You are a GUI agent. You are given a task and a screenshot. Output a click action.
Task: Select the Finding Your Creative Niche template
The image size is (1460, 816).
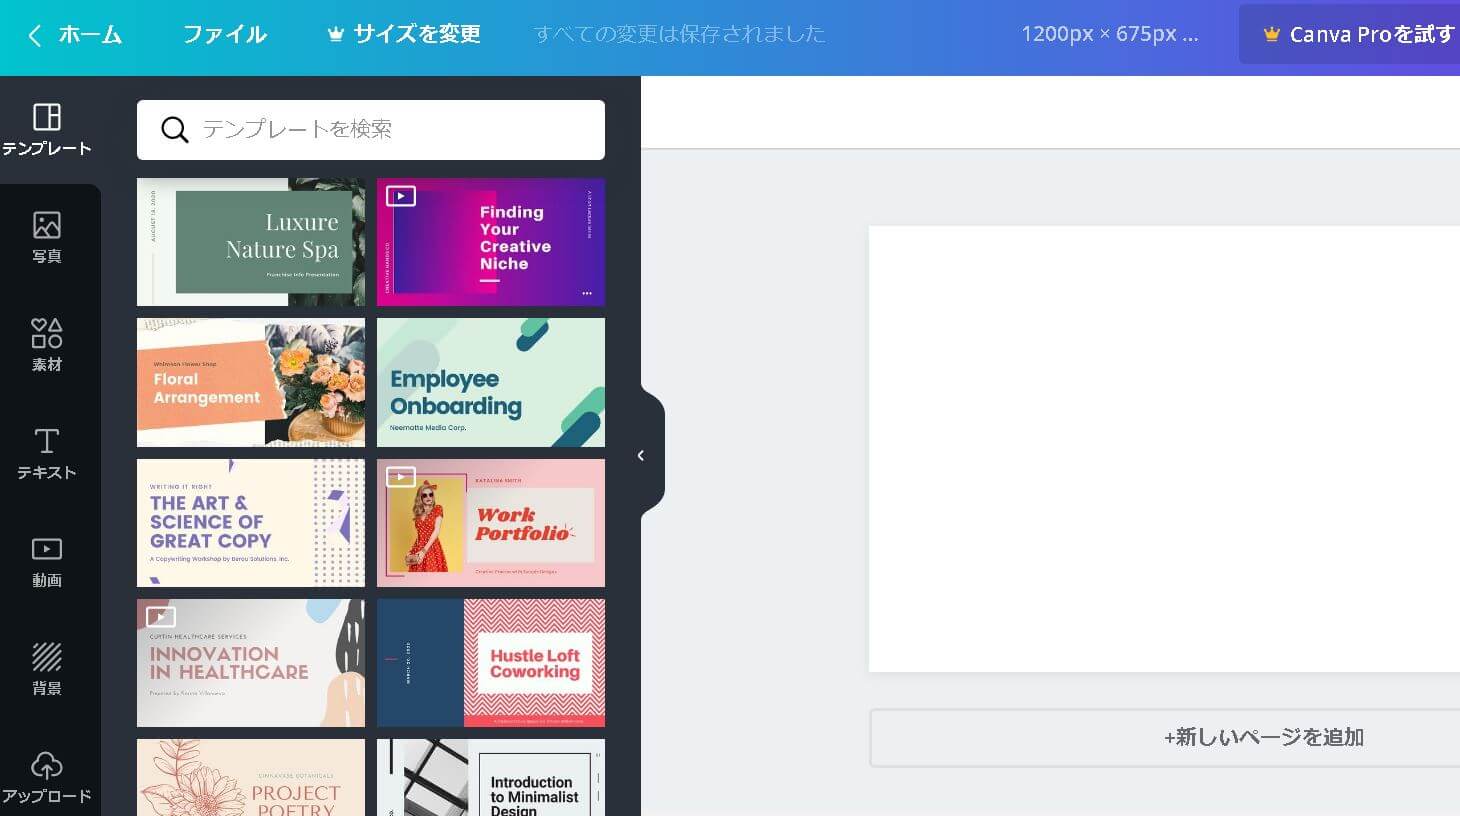click(491, 242)
